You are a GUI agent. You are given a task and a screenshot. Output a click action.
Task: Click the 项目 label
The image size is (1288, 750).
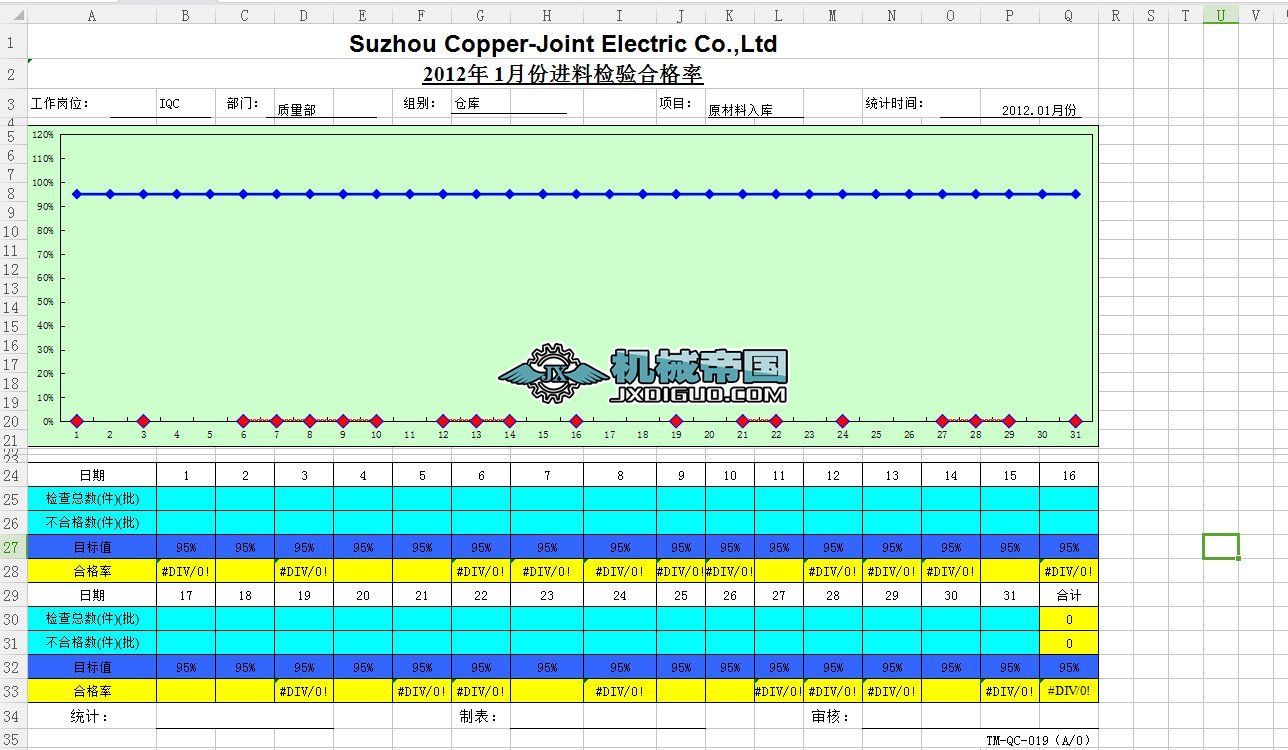click(675, 103)
